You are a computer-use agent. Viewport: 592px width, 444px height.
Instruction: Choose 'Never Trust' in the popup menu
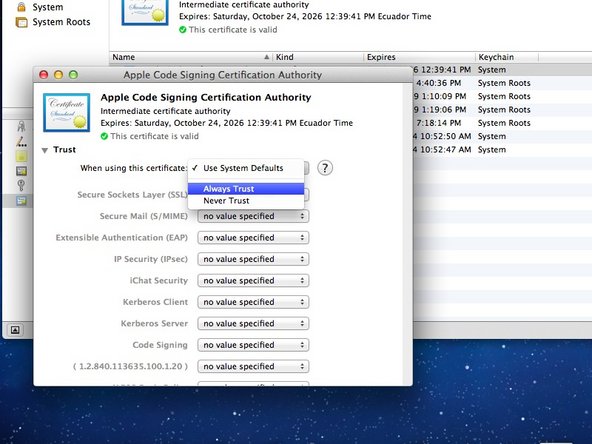[246, 201]
